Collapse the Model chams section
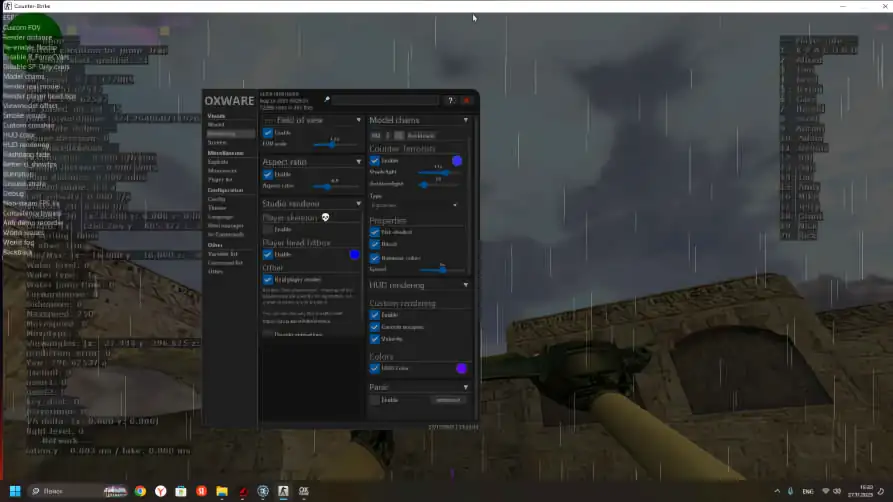This screenshot has width=893, height=502. (x=465, y=120)
